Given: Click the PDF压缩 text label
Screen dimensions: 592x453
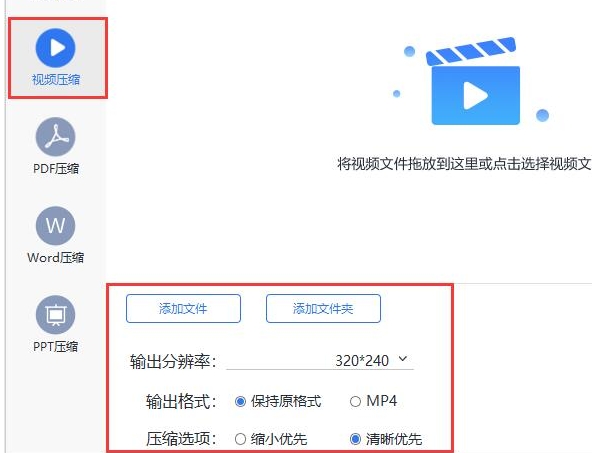Looking at the screenshot, I should [x=56, y=168].
